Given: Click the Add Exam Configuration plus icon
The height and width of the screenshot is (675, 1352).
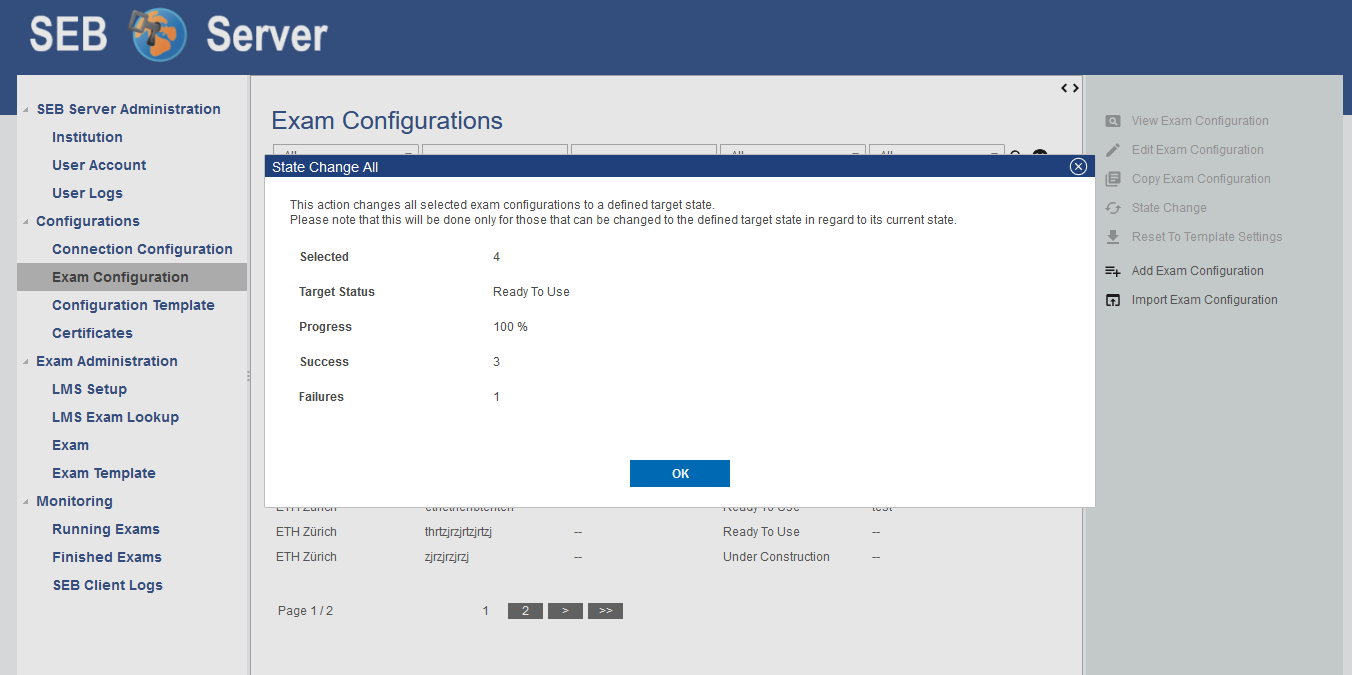Looking at the screenshot, I should coord(1112,271).
